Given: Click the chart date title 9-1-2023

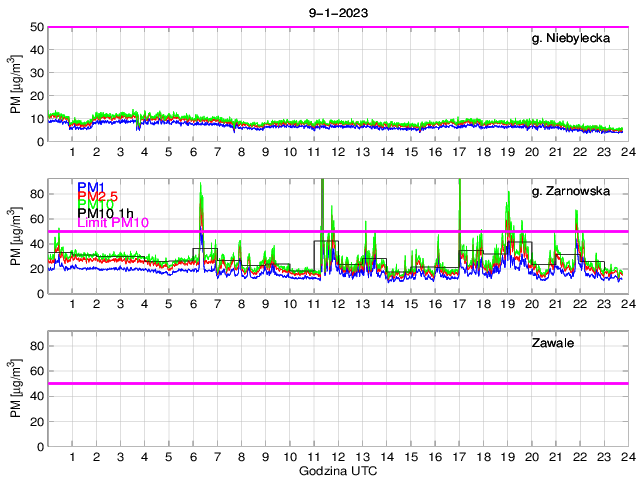Looking at the screenshot, I should 337,11.
